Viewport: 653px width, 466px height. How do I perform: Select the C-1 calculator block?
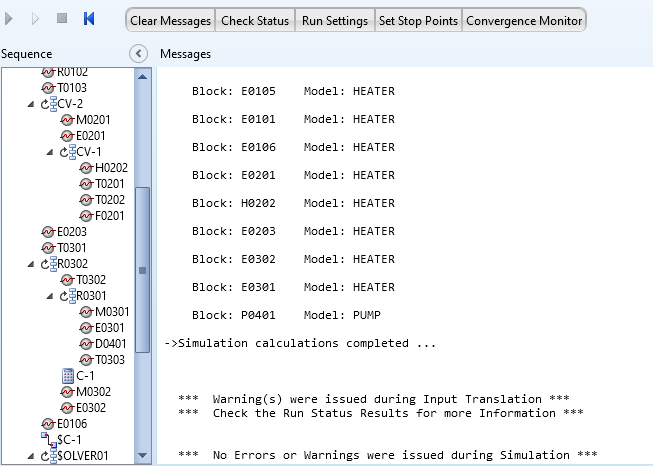tap(85, 375)
